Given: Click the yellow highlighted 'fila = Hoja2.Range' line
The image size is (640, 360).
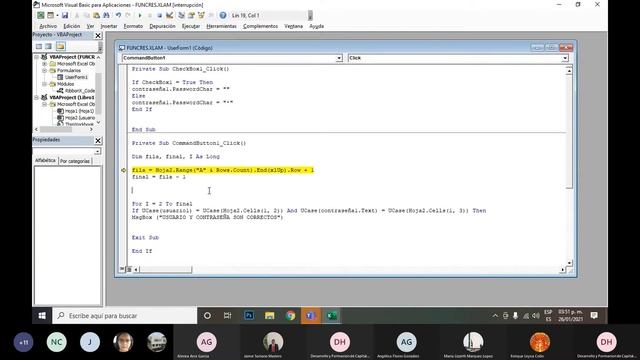Looking at the screenshot, I should [x=223, y=170].
